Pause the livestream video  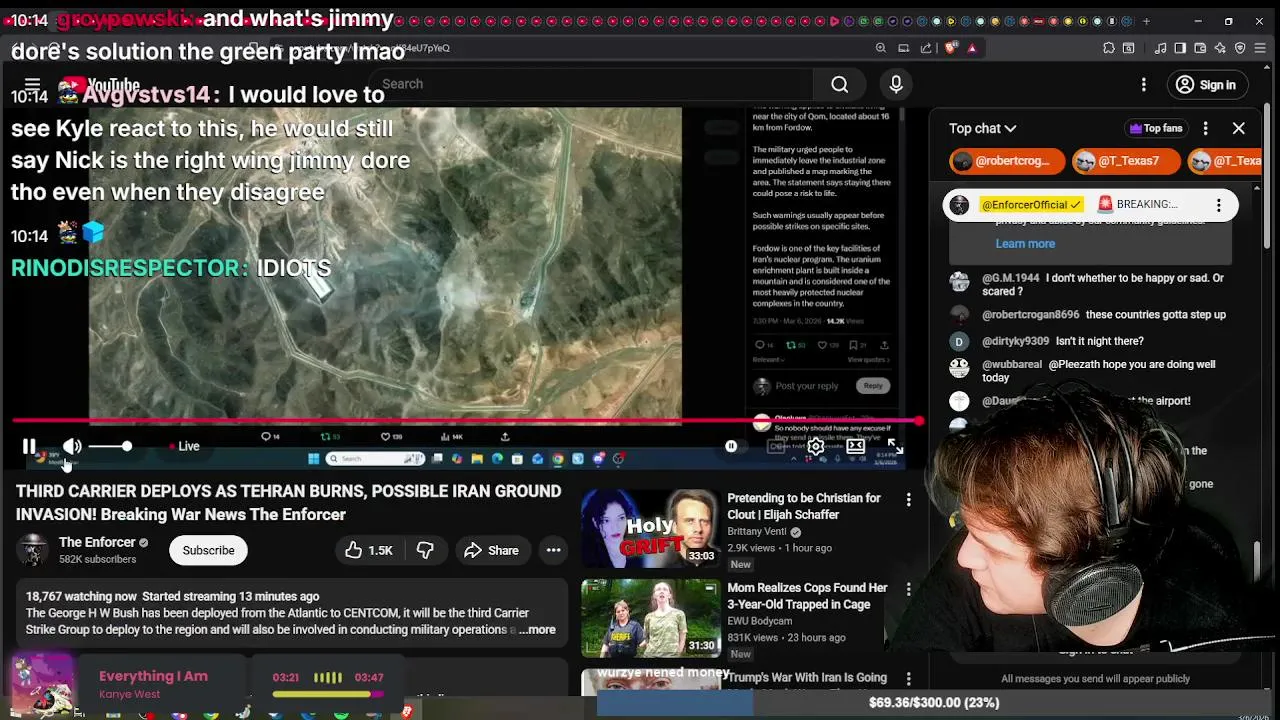[29, 446]
